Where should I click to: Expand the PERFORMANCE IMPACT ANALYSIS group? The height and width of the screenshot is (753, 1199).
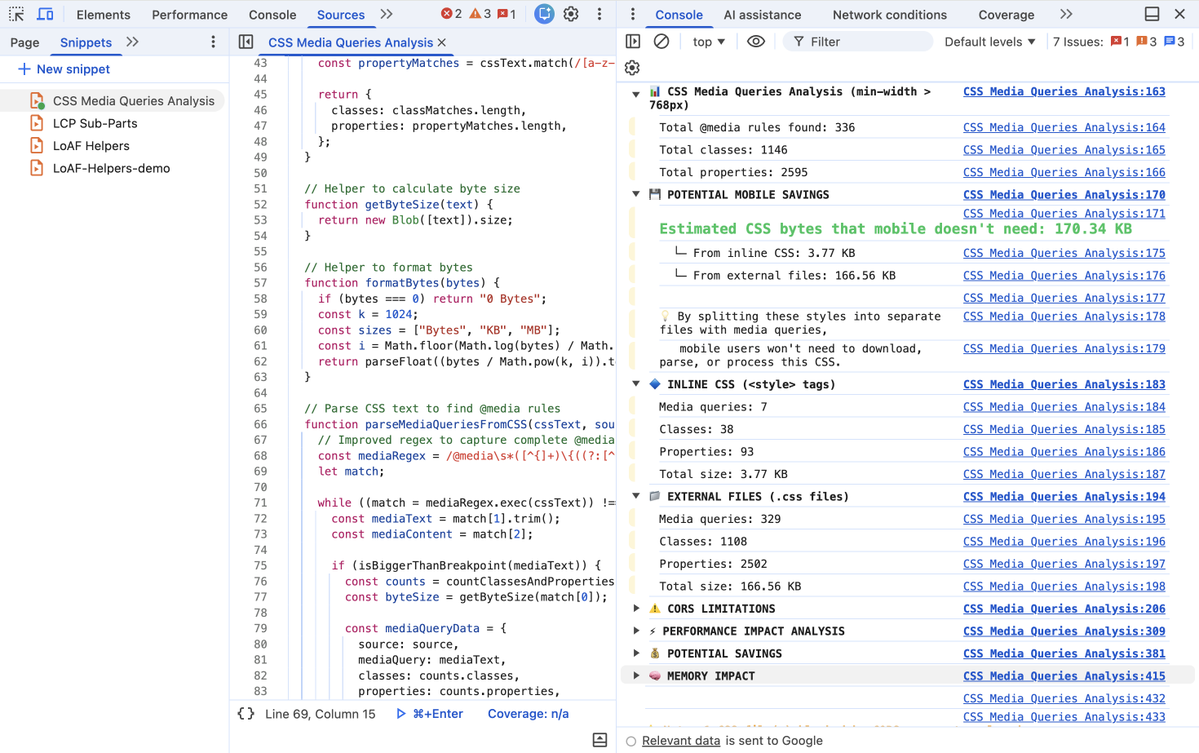tap(636, 631)
